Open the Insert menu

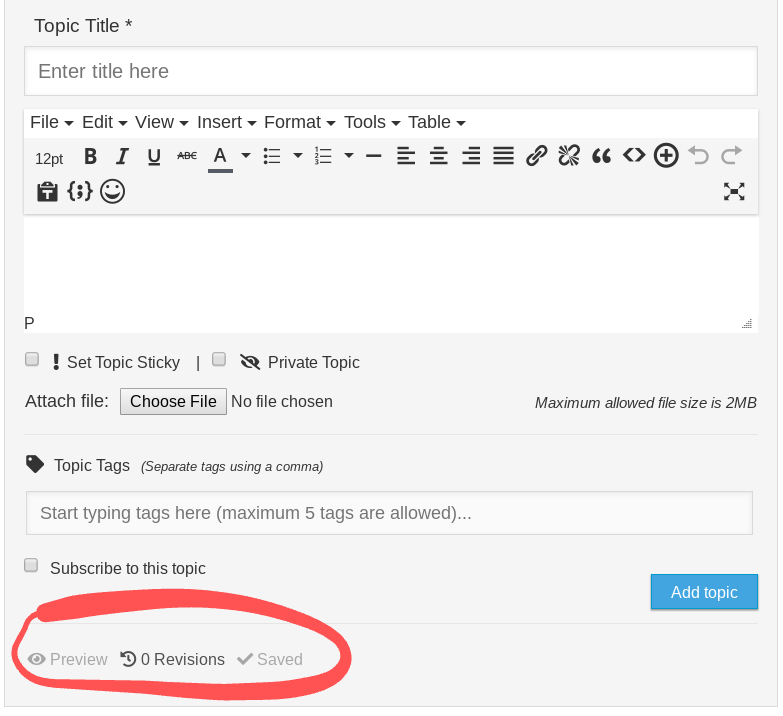(x=226, y=122)
